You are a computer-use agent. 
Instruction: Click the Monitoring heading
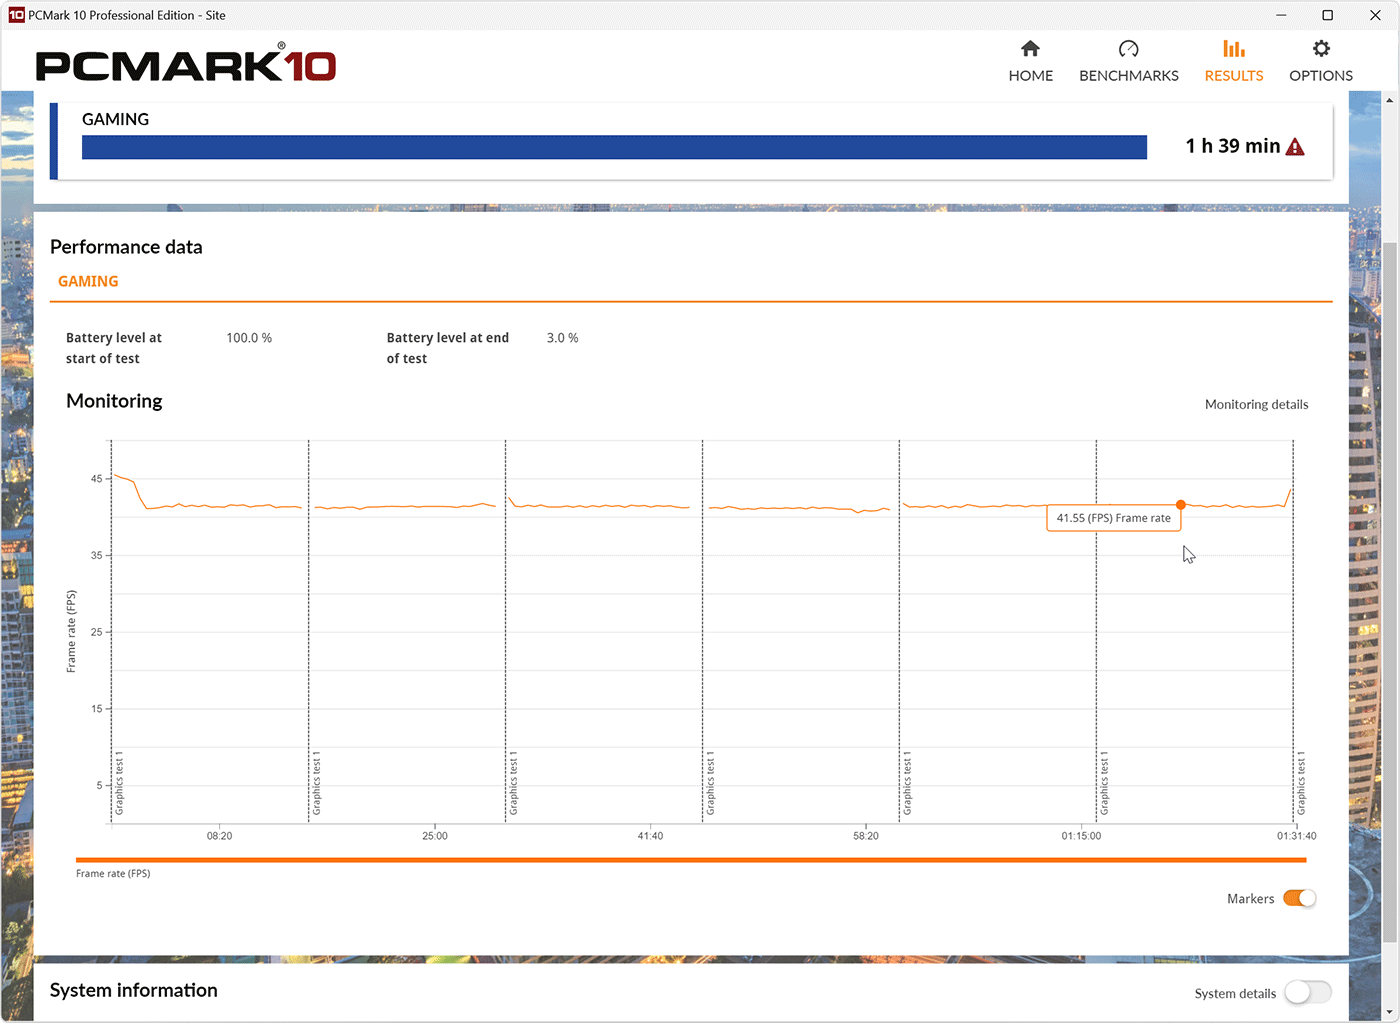(x=114, y=401)
